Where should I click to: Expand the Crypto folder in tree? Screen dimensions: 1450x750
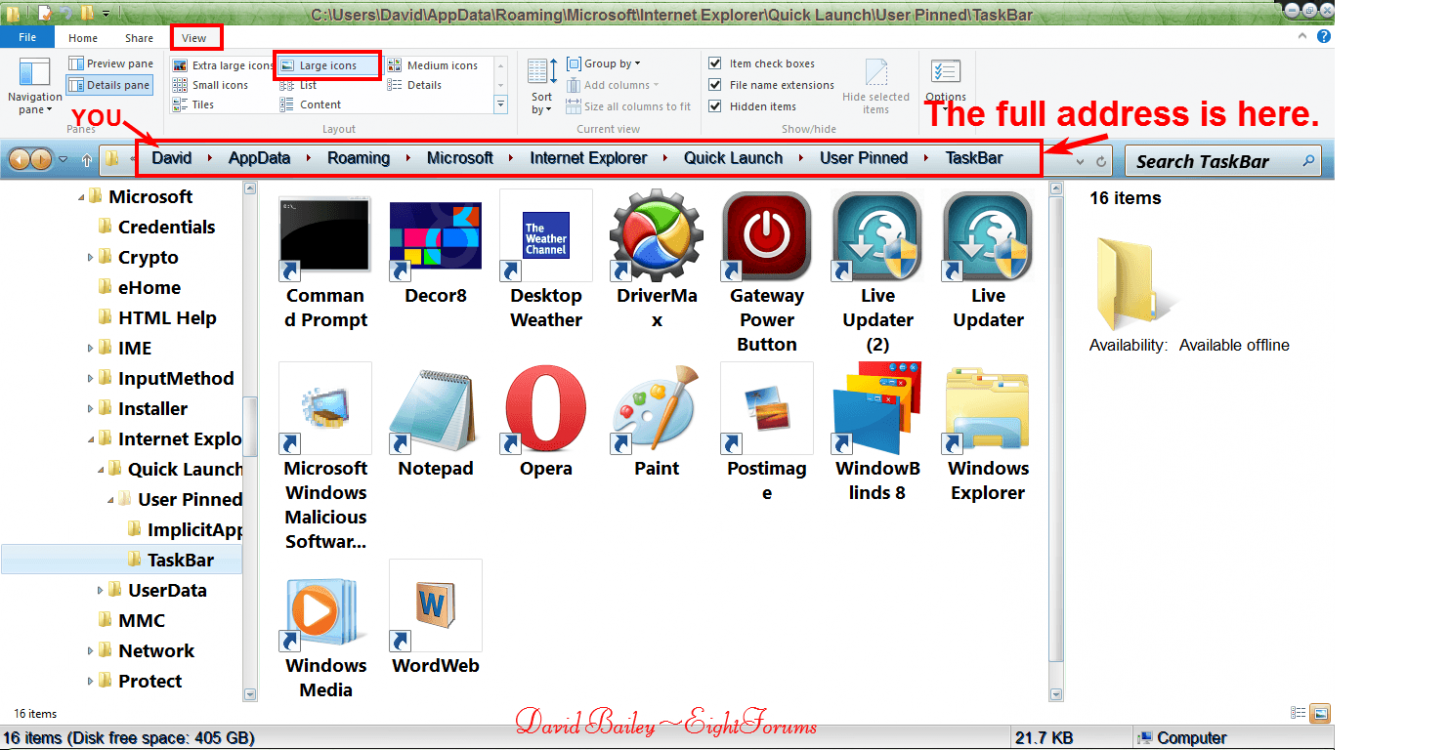(x=91, y=258)
